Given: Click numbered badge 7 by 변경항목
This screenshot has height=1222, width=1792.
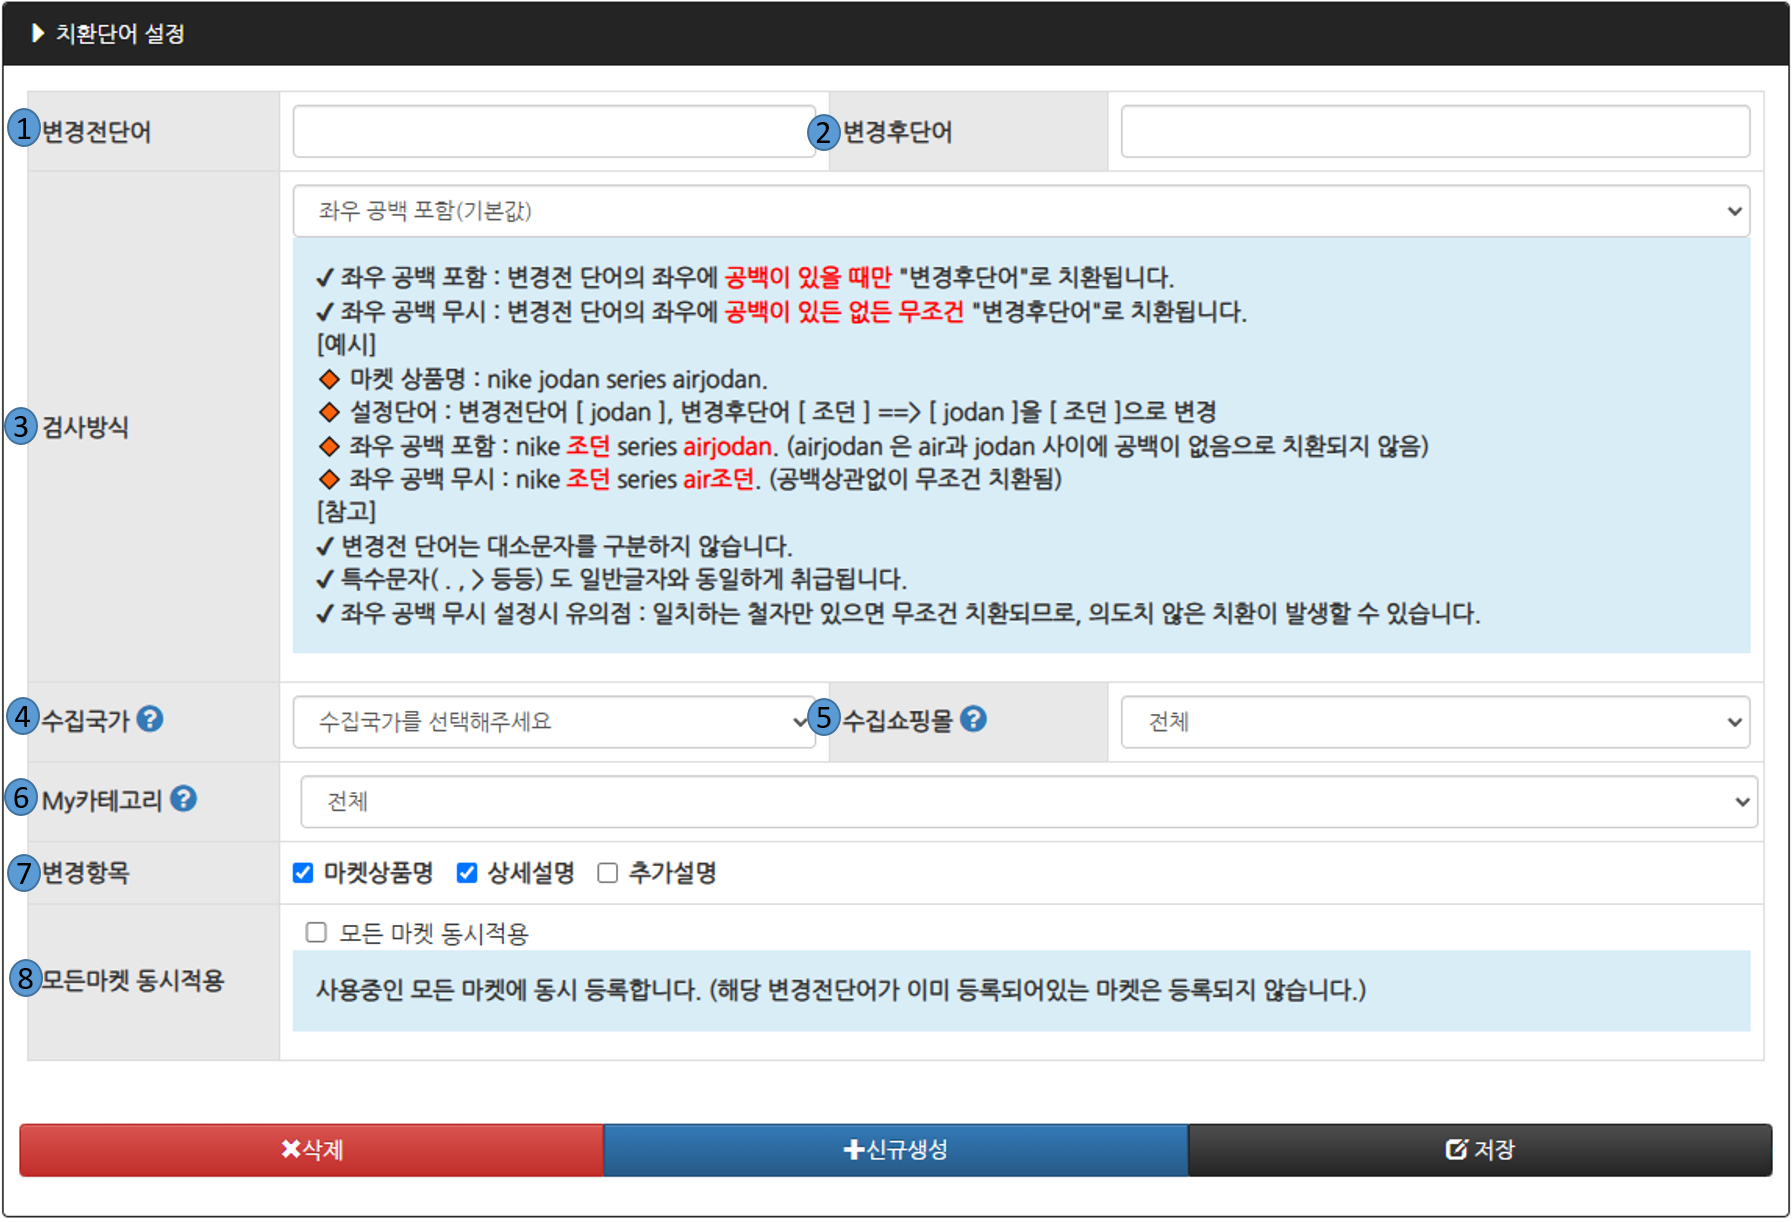Looking at the screenshot, I should pyautogui.click(x=23, y=872).
